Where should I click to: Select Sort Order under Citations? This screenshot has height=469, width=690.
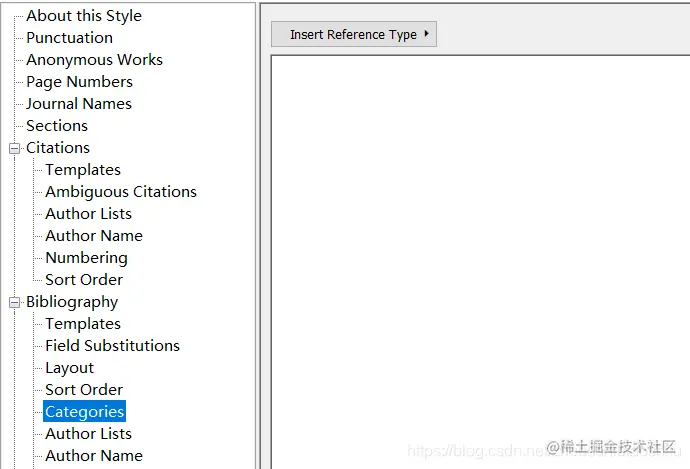tap(84, 280)
